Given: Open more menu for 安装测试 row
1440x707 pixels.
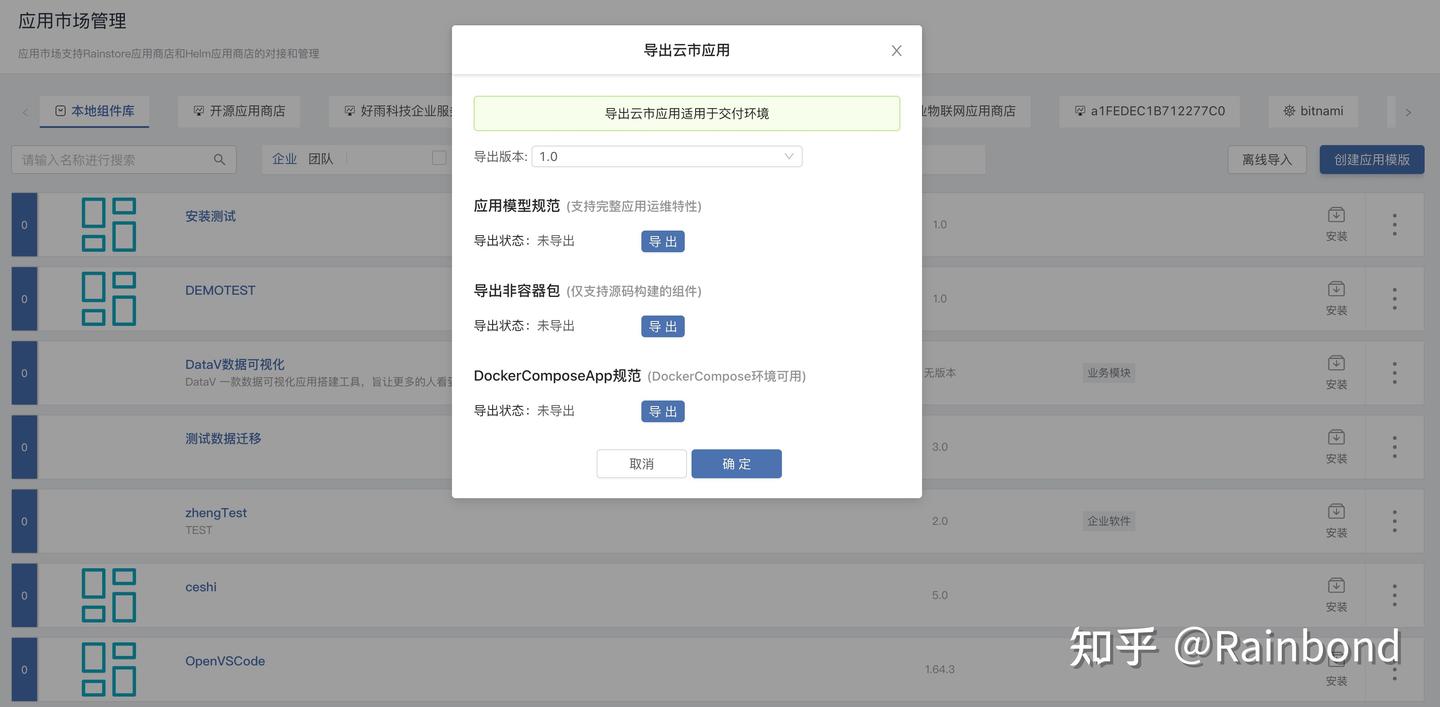Looking at the screenshot, I should click(x=1394, y=224).
